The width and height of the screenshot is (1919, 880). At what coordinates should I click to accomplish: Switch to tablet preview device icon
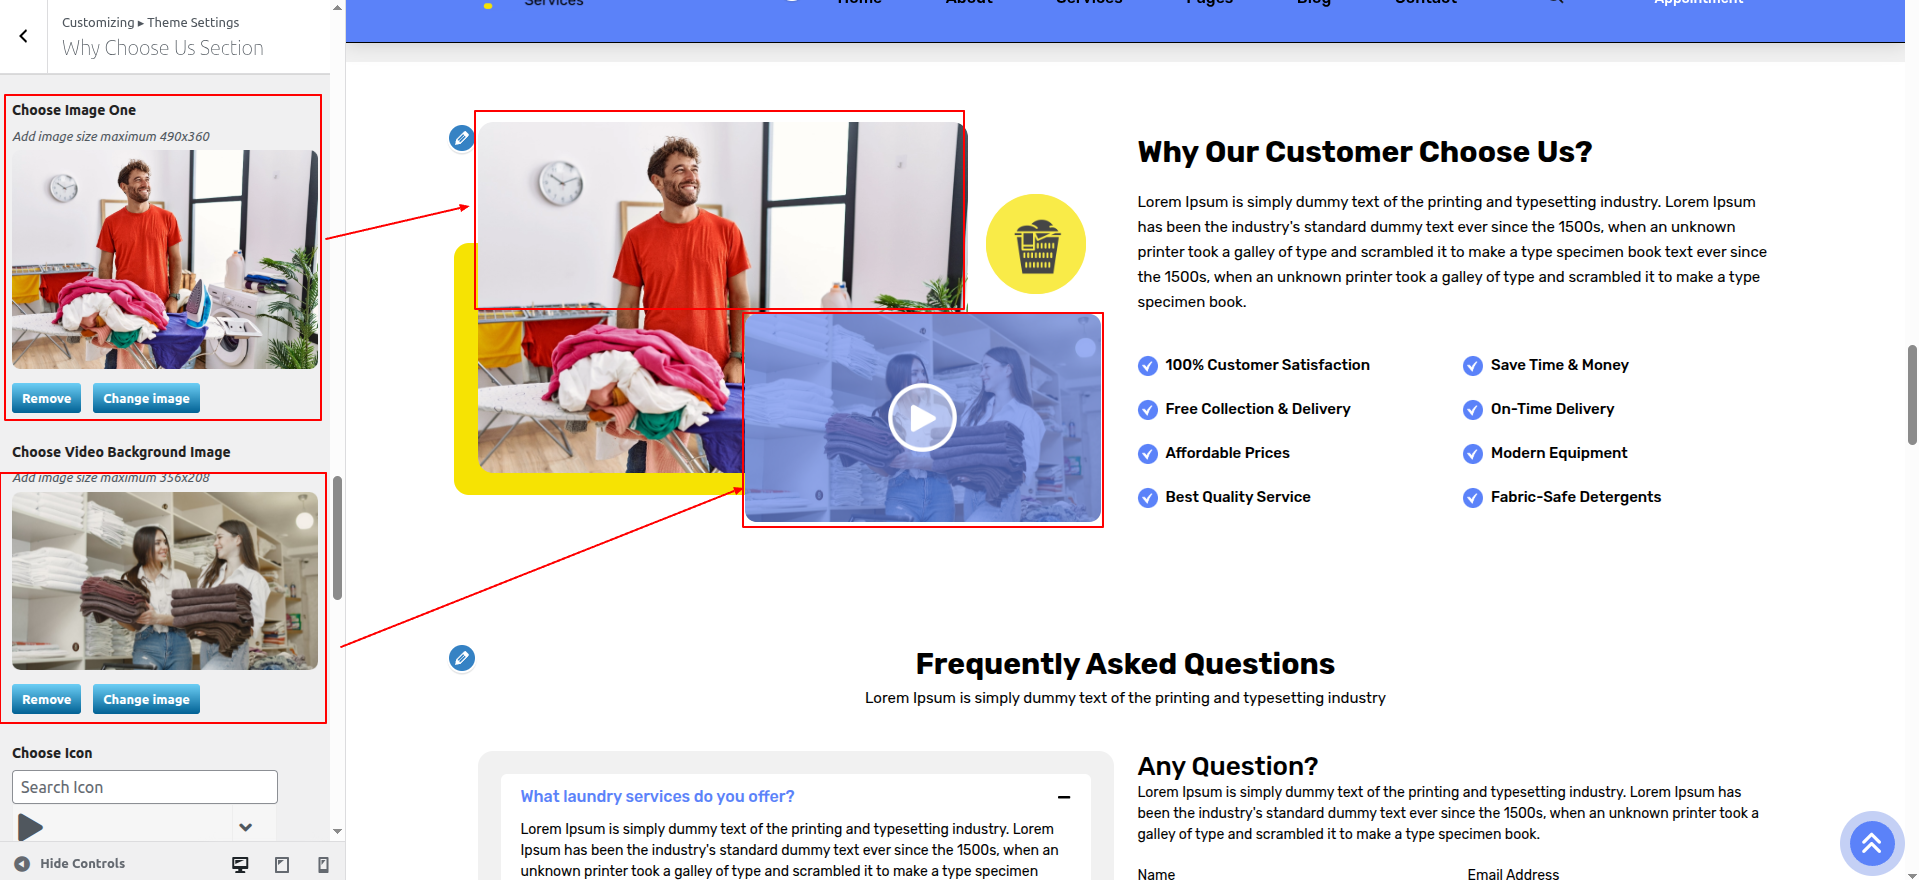pyautogui.click(x=282, y=865)
